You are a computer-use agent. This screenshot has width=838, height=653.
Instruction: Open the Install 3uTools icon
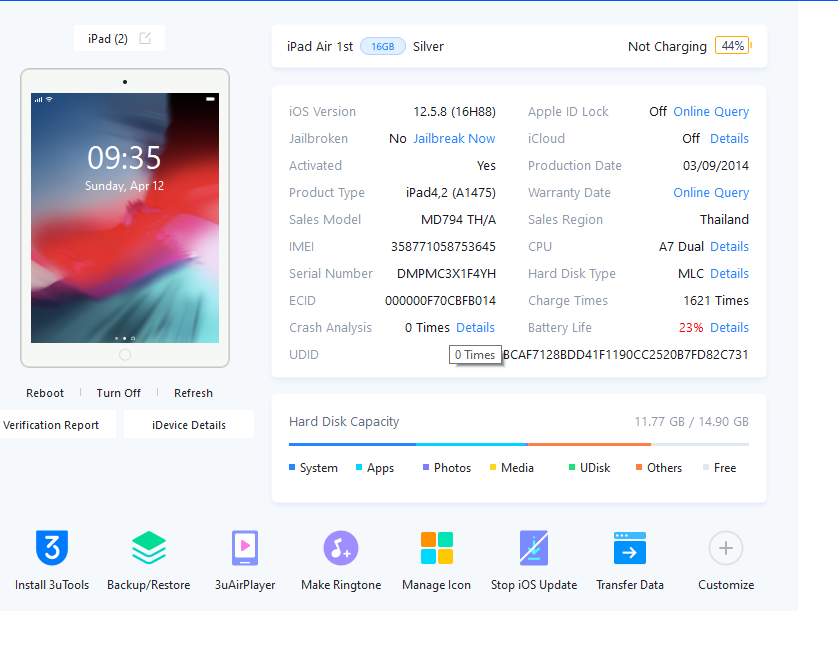[x=52, y=548]
